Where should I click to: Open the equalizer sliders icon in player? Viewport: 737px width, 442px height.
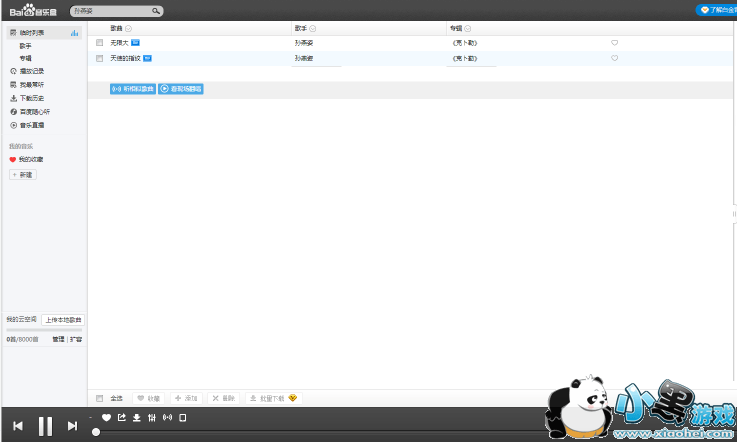(x=152, y=418)
